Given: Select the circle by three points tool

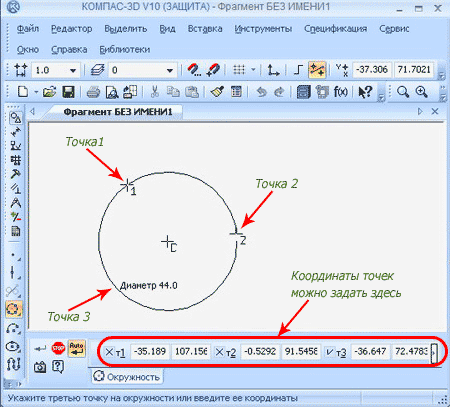Looking at the screenshot, I should (x=14, y=309).
